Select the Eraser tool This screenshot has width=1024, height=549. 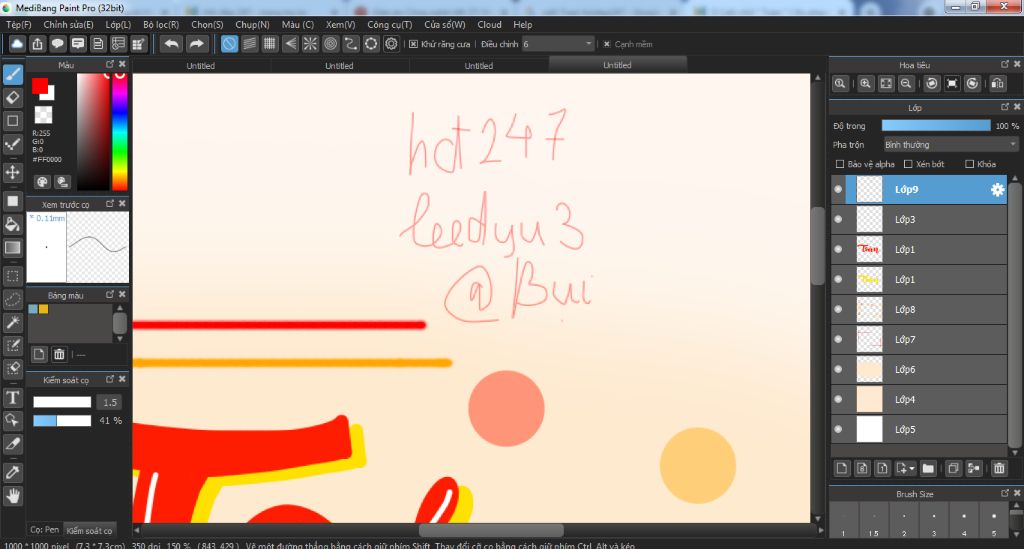(x=13, y=98)
